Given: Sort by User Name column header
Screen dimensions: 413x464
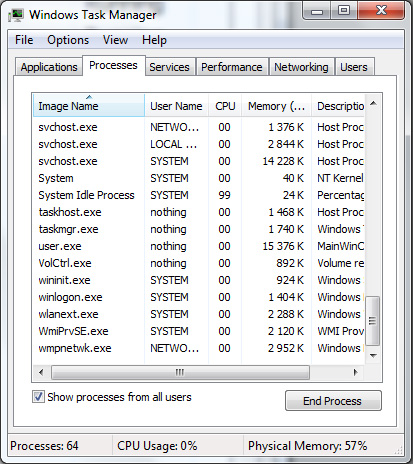Looking at the screenshot, I should (176, 106).
